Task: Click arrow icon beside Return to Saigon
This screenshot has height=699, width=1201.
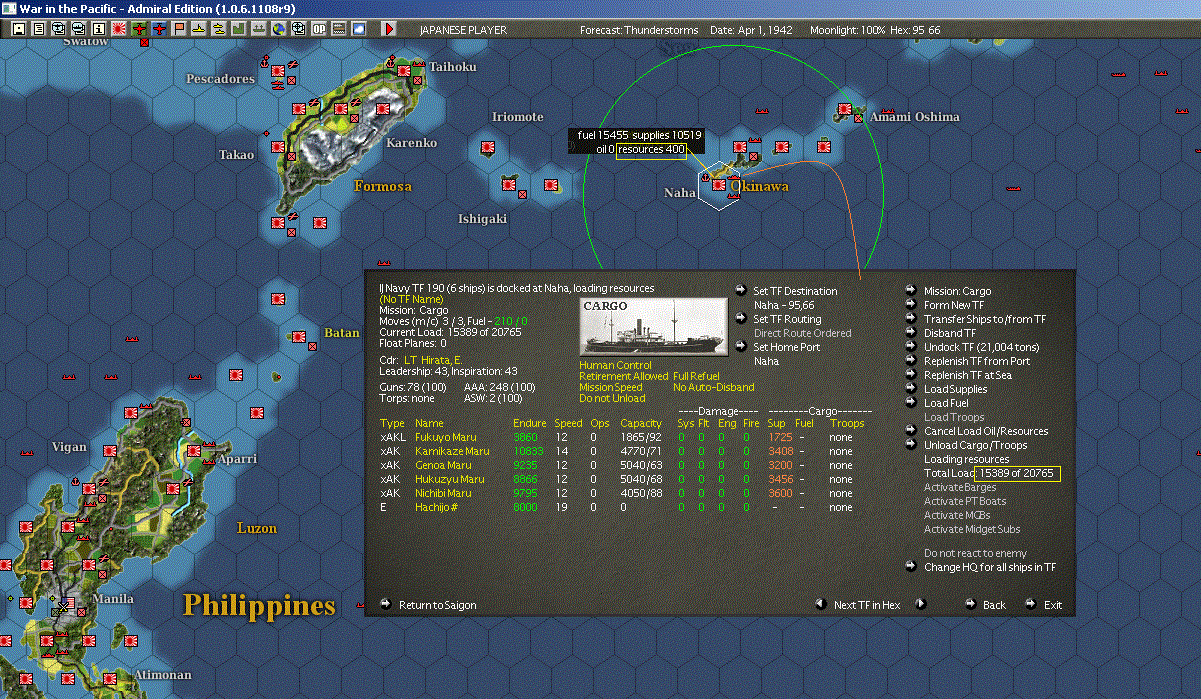Action: [386, 604]
